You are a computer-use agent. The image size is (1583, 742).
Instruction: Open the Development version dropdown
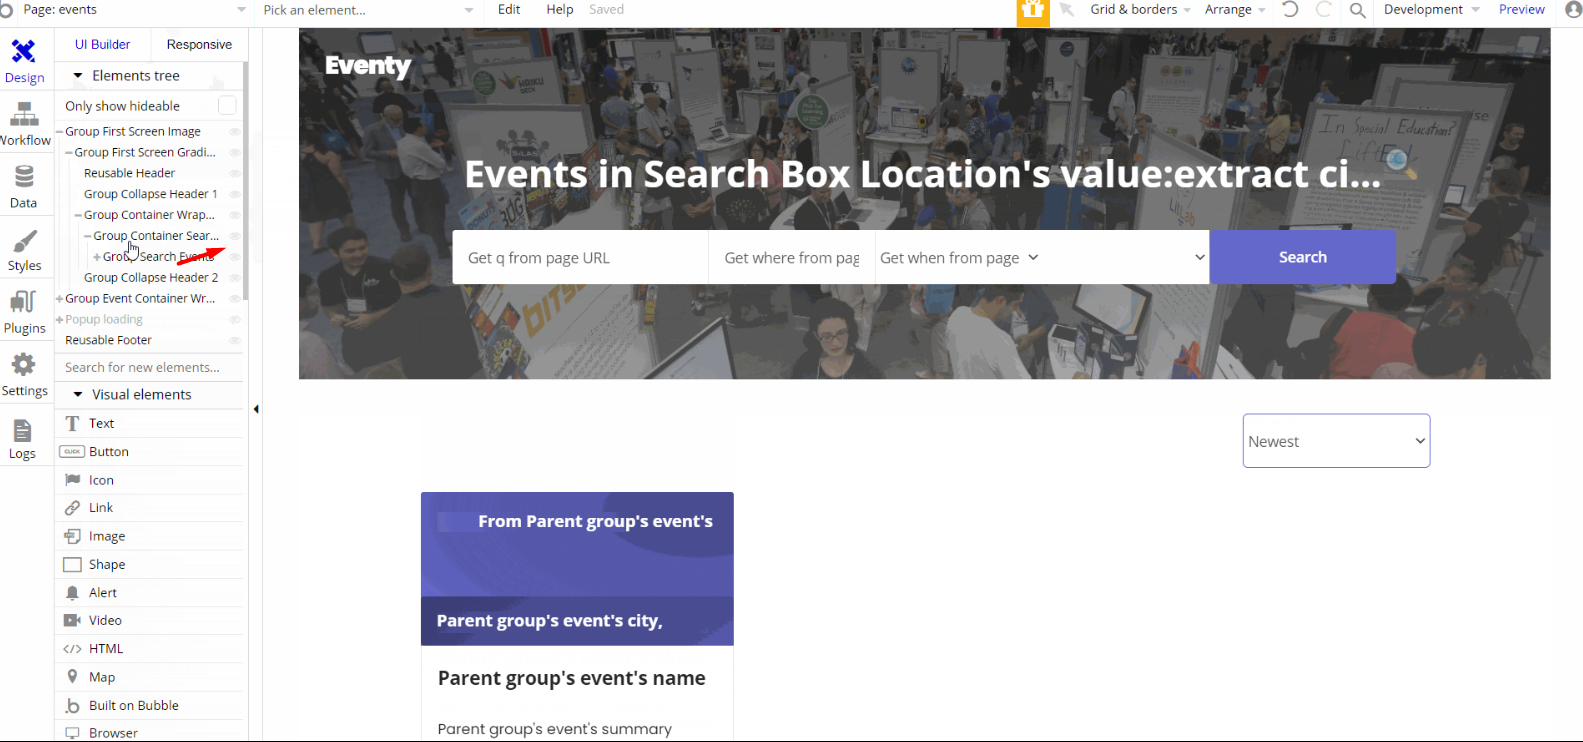(x=1431, y=10)
